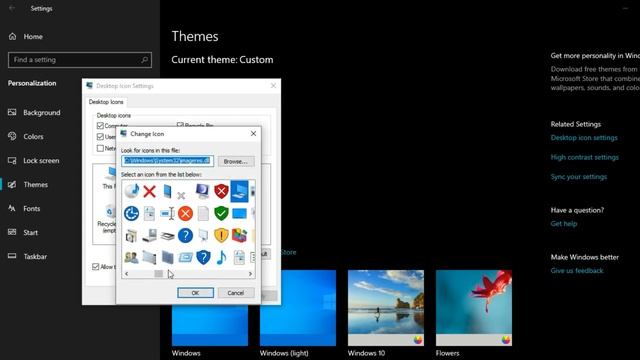Click the search magnifier in Find a setting

coord(144,60)
